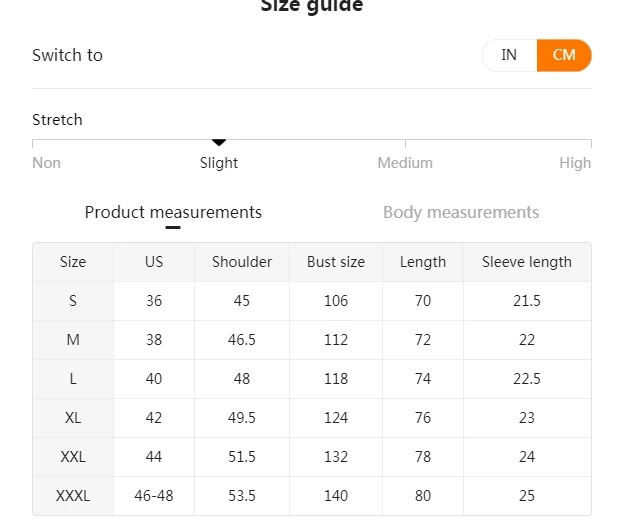Click the Sleeve length column header
Viewport: 623px width, 523px height.
[527, 262]
